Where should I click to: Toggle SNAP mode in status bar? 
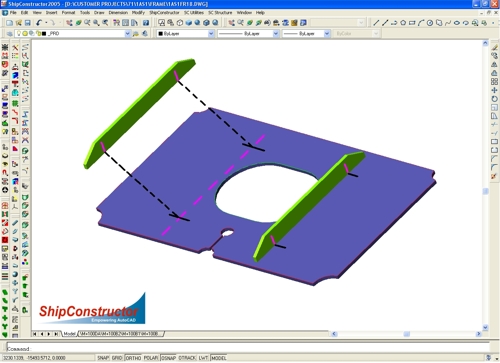point(103,358)
